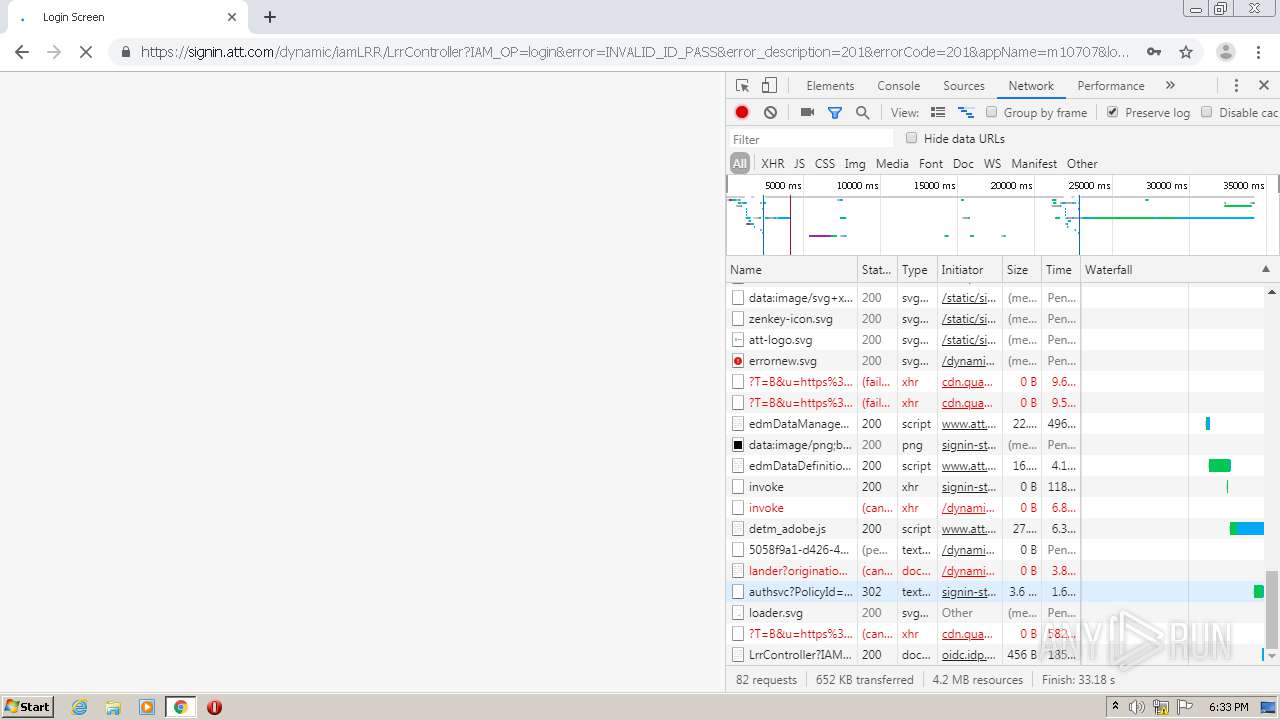This screenshot has width=1280, height=720.
Task: Filter requests by WS type
Action: click(x=992, y=164)
